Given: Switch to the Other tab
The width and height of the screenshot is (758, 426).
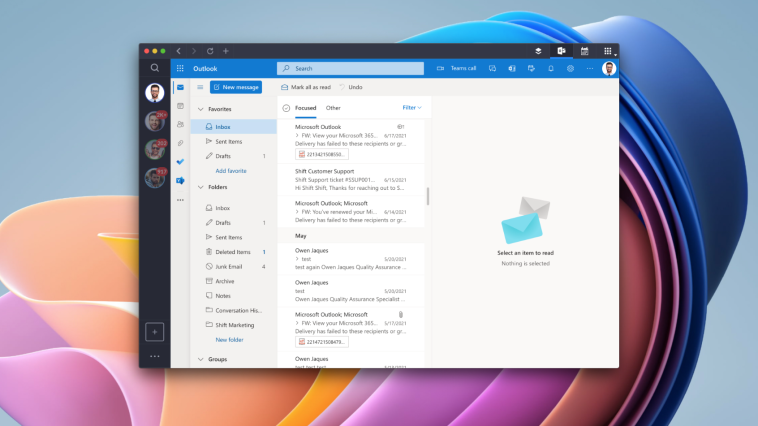Looking at the screenshot, I should (333, 108).
